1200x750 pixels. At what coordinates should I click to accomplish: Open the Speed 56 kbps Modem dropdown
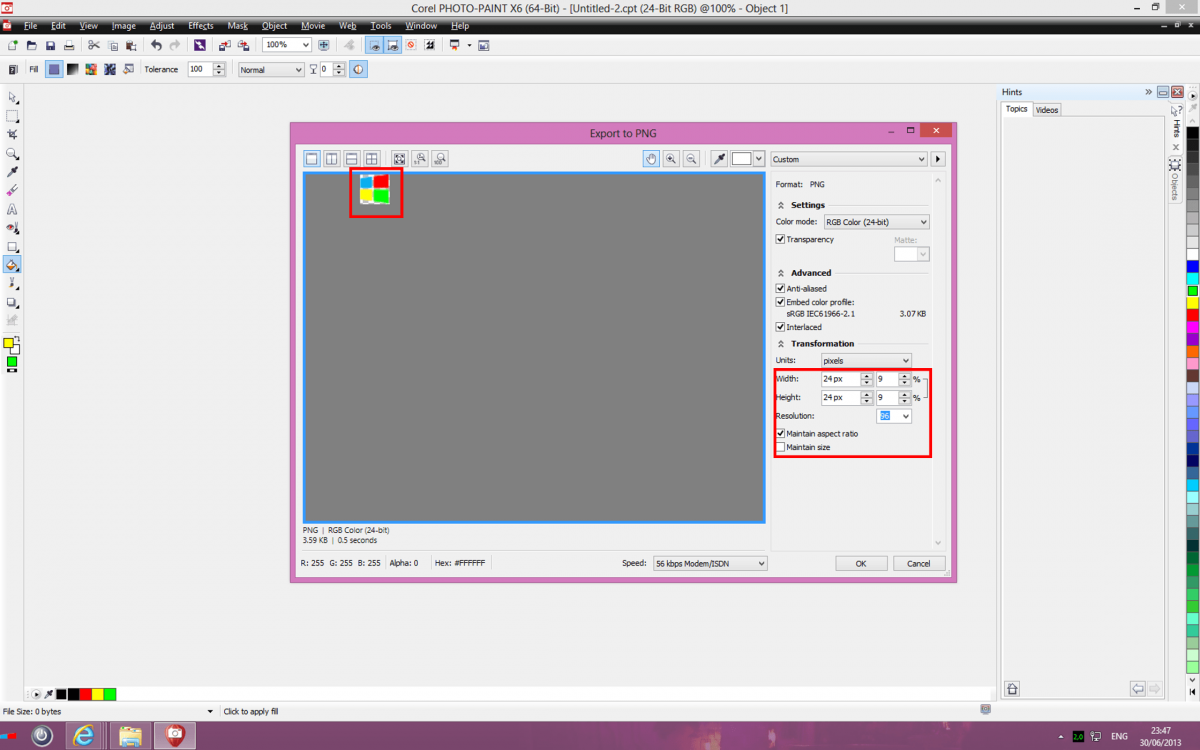point(710,564)
